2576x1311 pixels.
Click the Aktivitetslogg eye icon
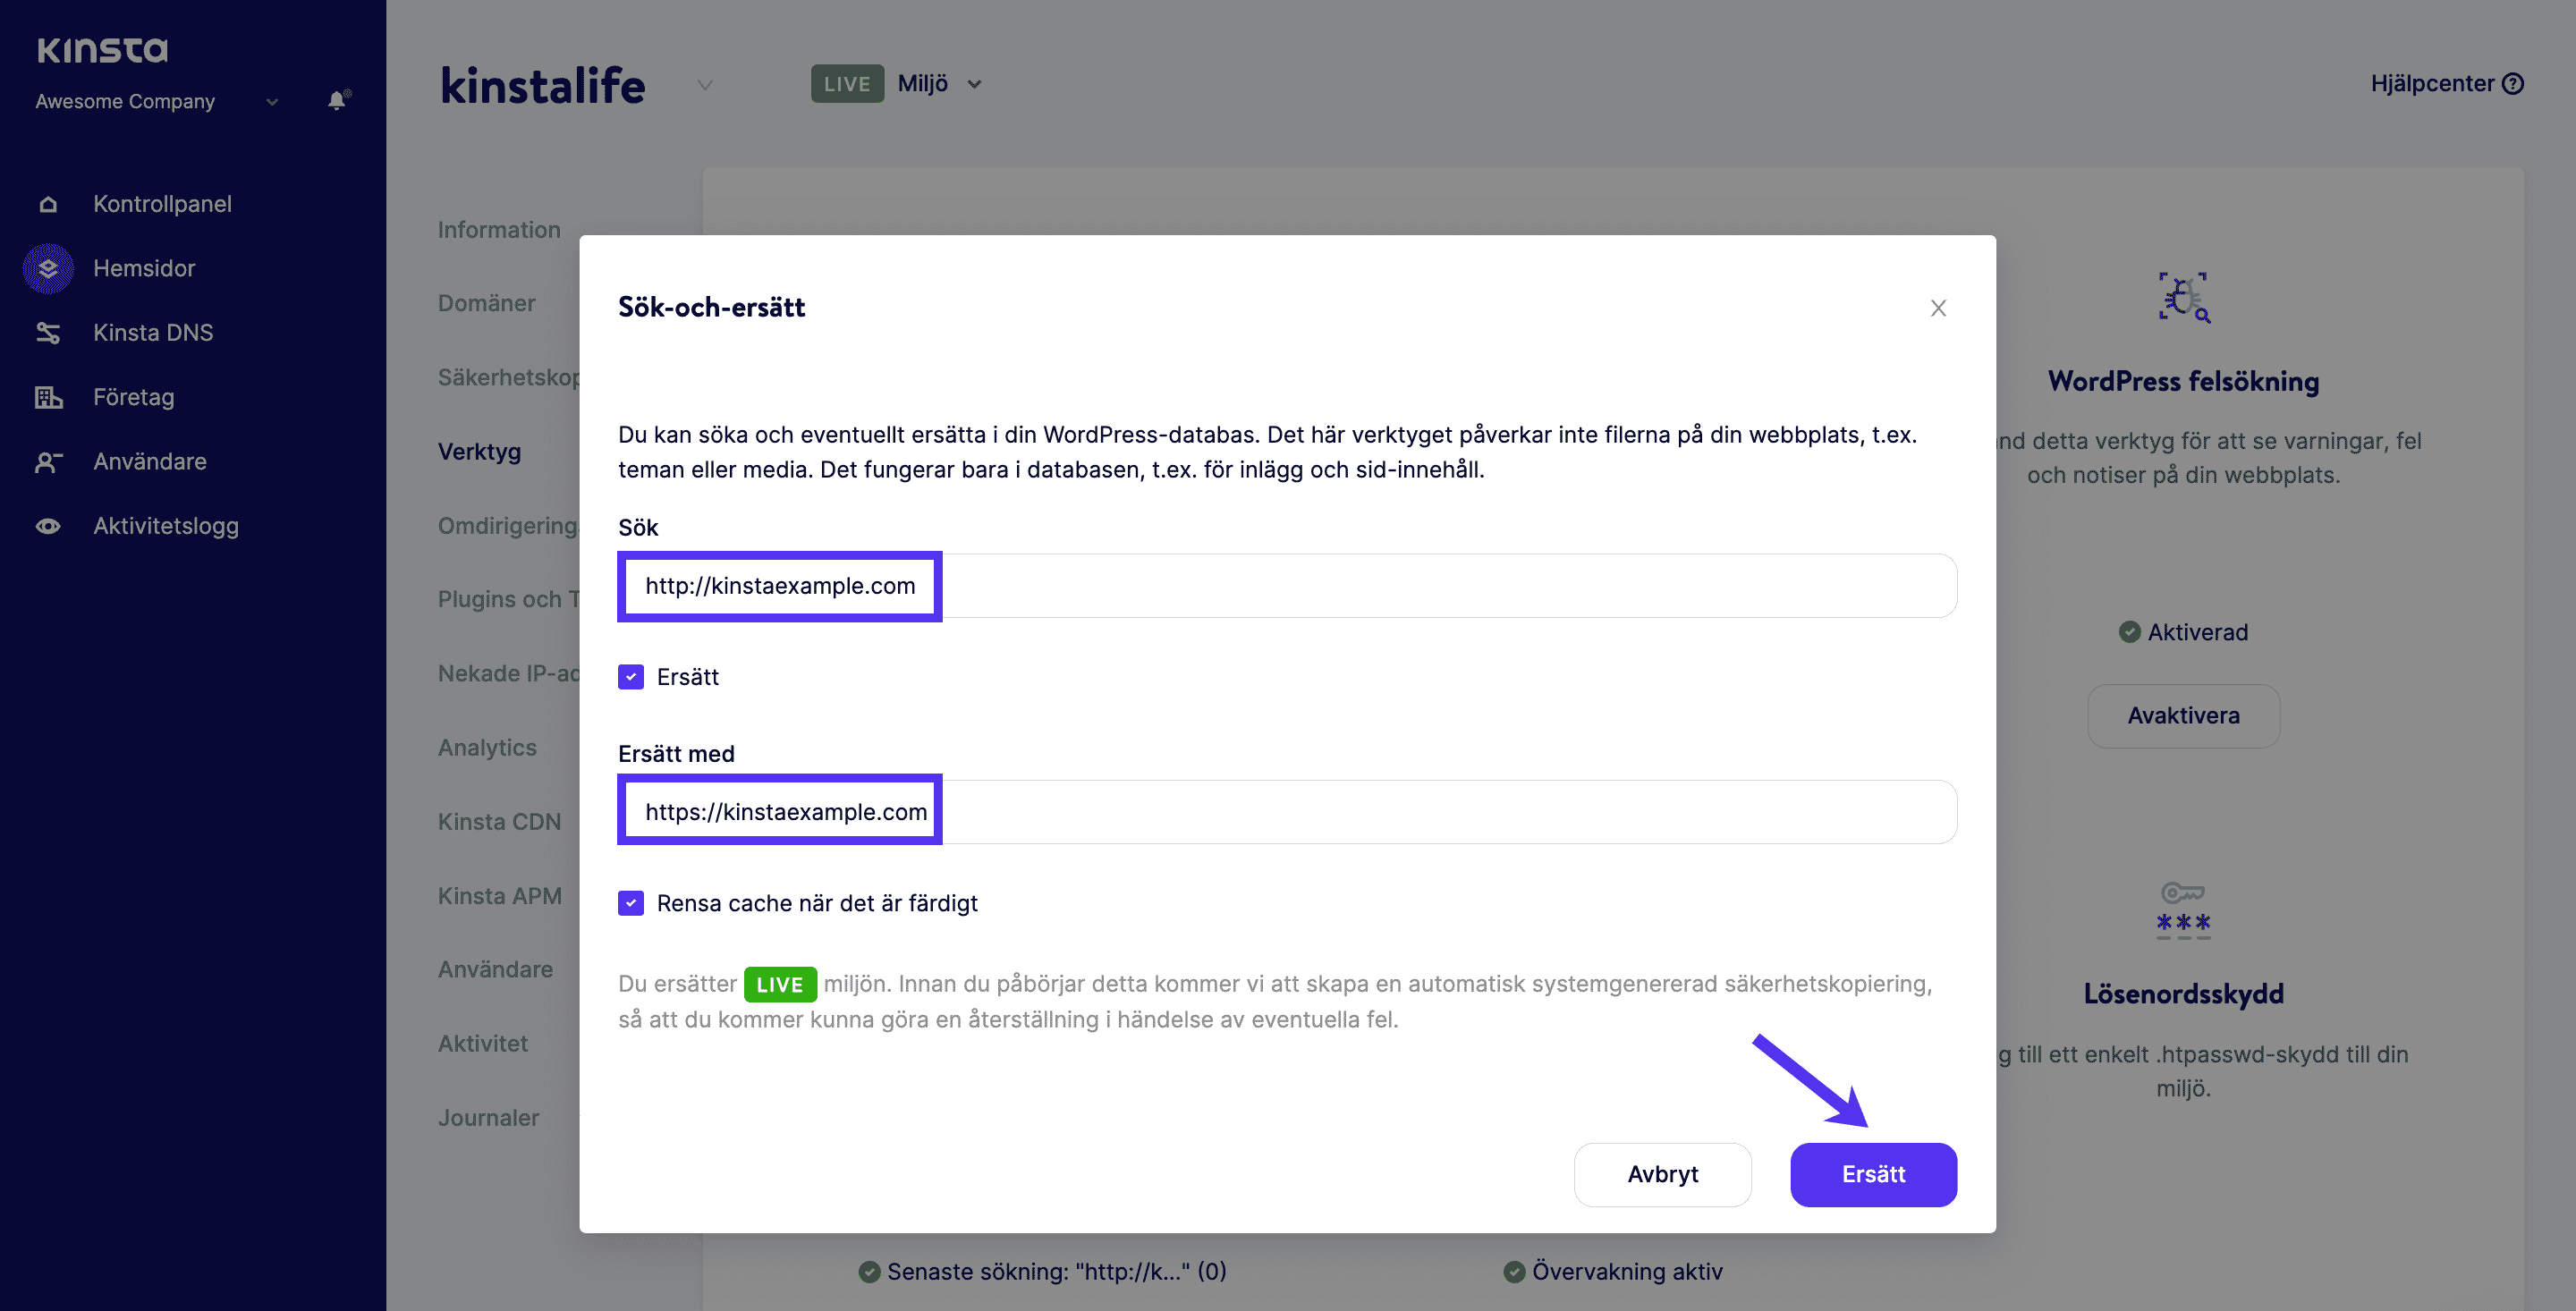(48, 526)
